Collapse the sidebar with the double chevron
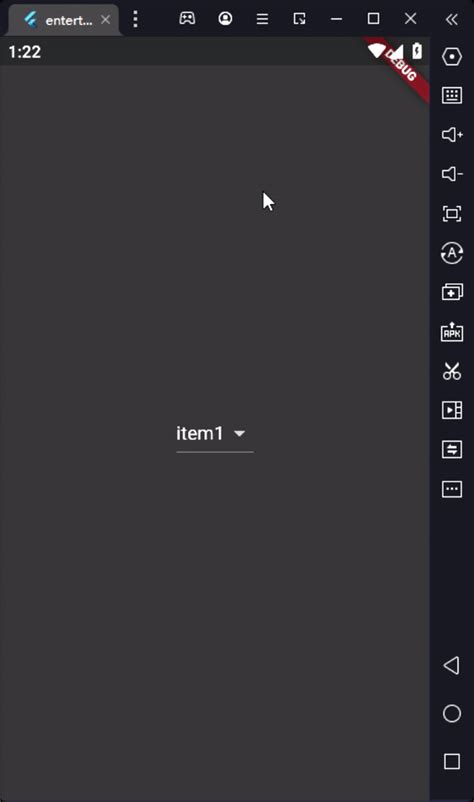Viewport: 474px width, 802px height. [452, 19]
